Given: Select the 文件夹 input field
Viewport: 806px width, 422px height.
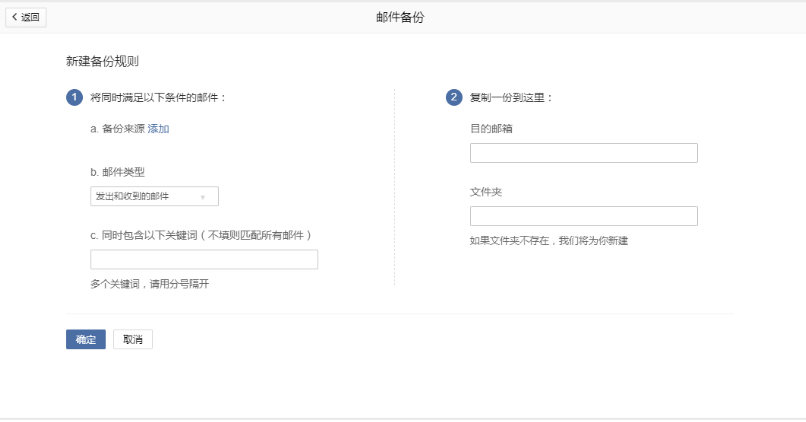Looking at the screenshot, I should (x=583, y=216).
